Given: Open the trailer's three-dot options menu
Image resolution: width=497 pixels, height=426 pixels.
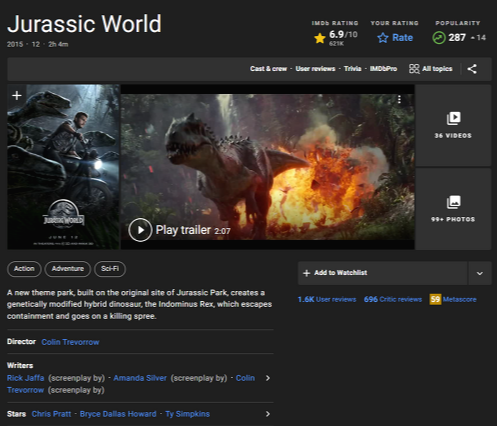Looking at the screenshot, I should [399, 99].
